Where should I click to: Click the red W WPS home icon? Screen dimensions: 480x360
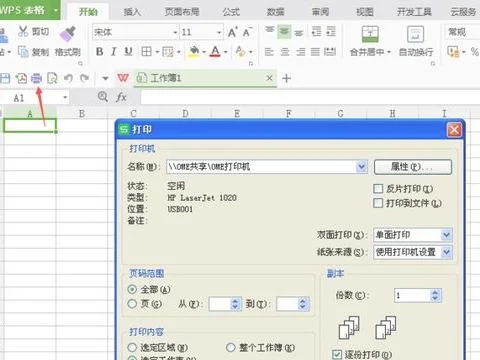[123, 78]
